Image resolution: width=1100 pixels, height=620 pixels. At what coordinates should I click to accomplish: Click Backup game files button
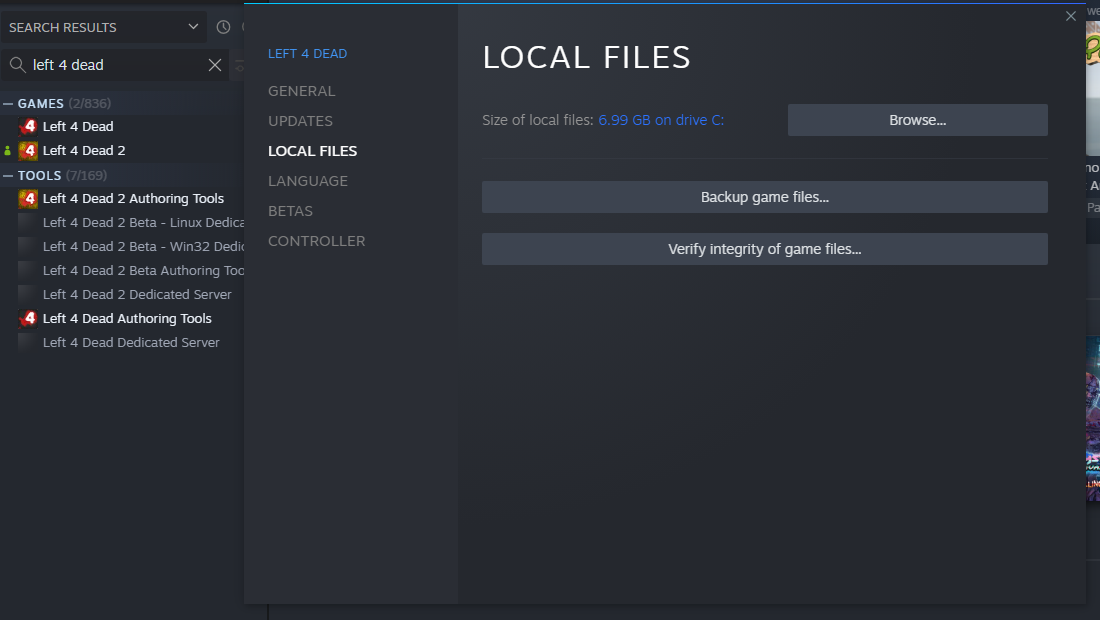click(x=765, y=197)
